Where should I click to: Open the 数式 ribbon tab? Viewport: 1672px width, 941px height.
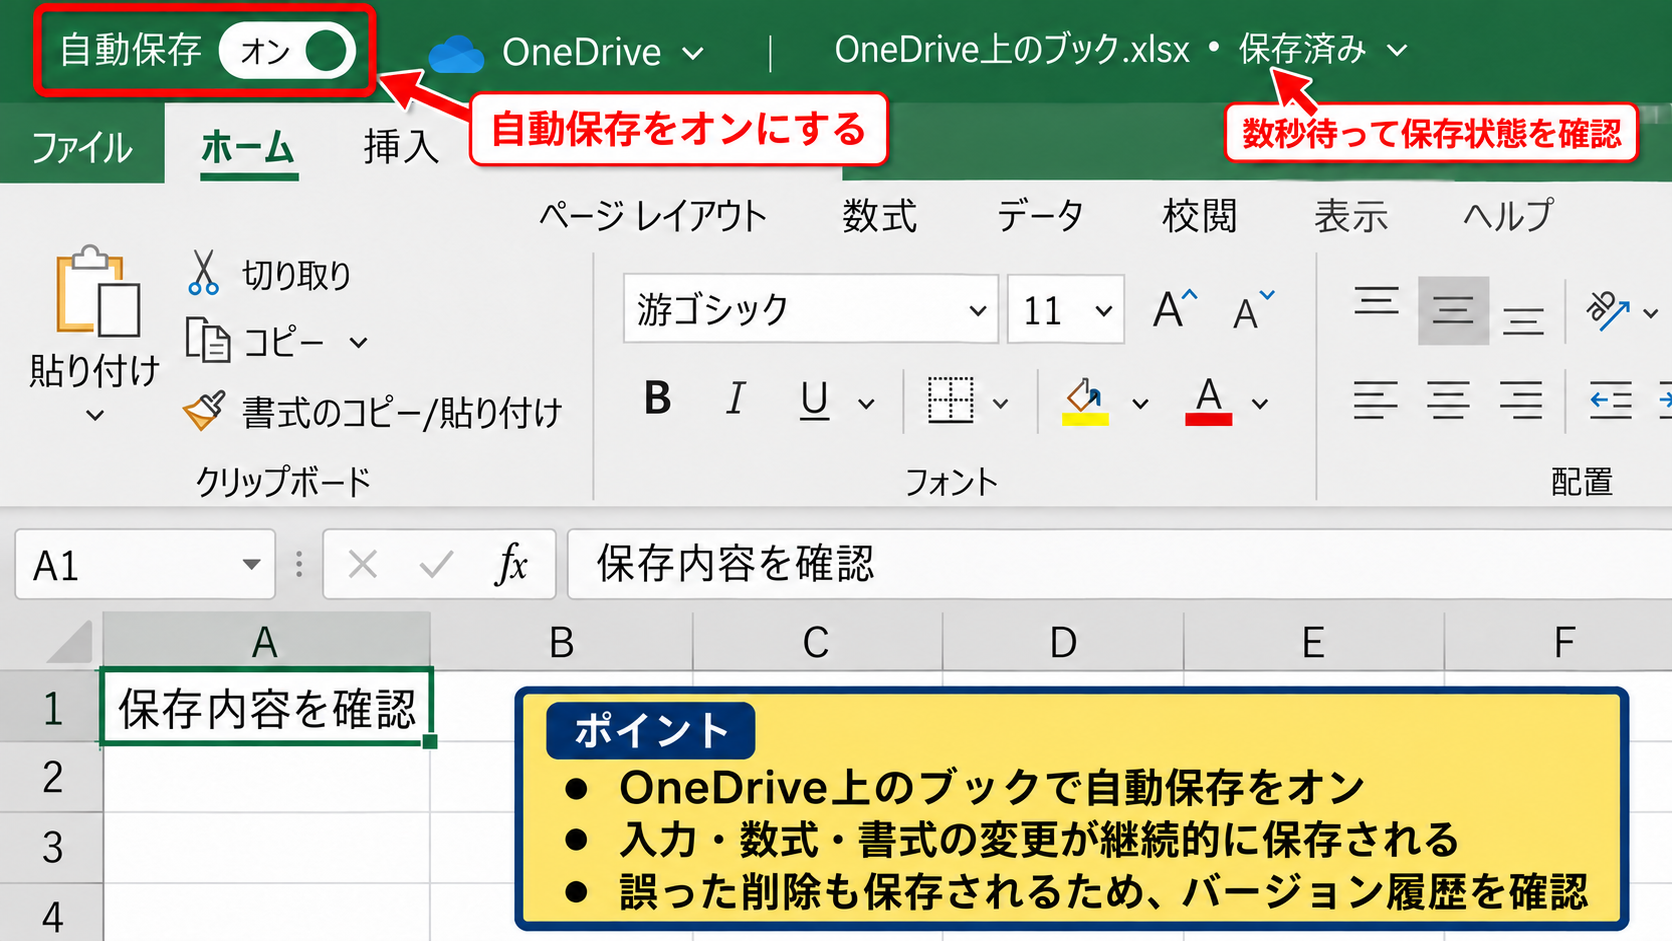click(x=879, y=216)
